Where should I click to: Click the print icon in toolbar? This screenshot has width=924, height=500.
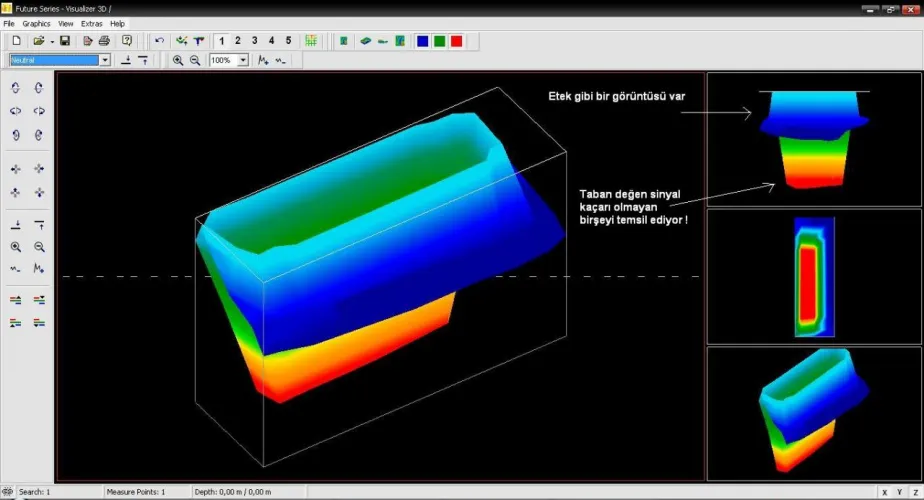(104, 41)
